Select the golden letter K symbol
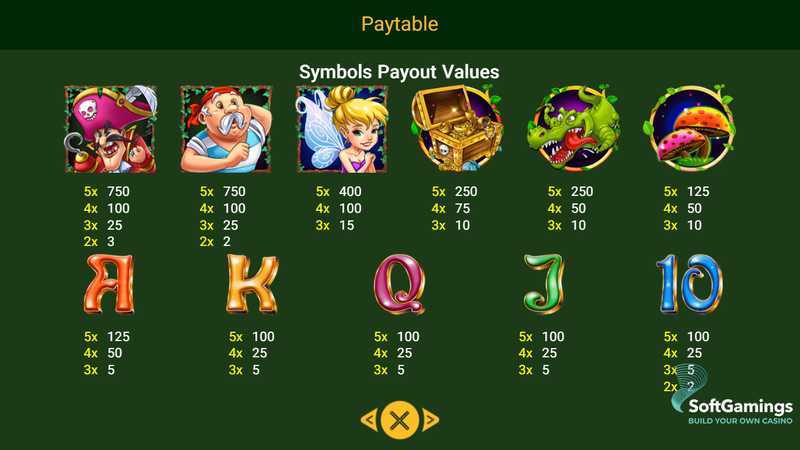Image resolution: width=800 pixels, height=450 pixels. click(253, 284)
